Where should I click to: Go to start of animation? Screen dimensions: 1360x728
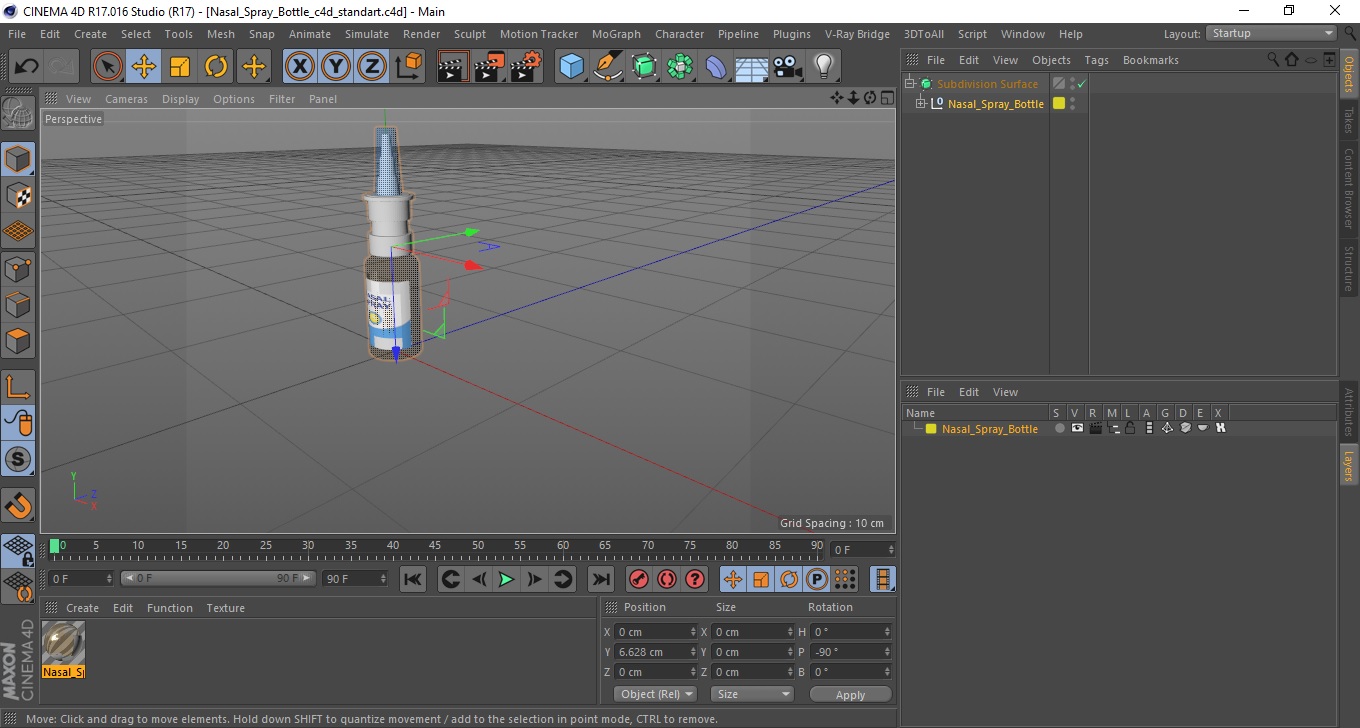click(413, 579)
